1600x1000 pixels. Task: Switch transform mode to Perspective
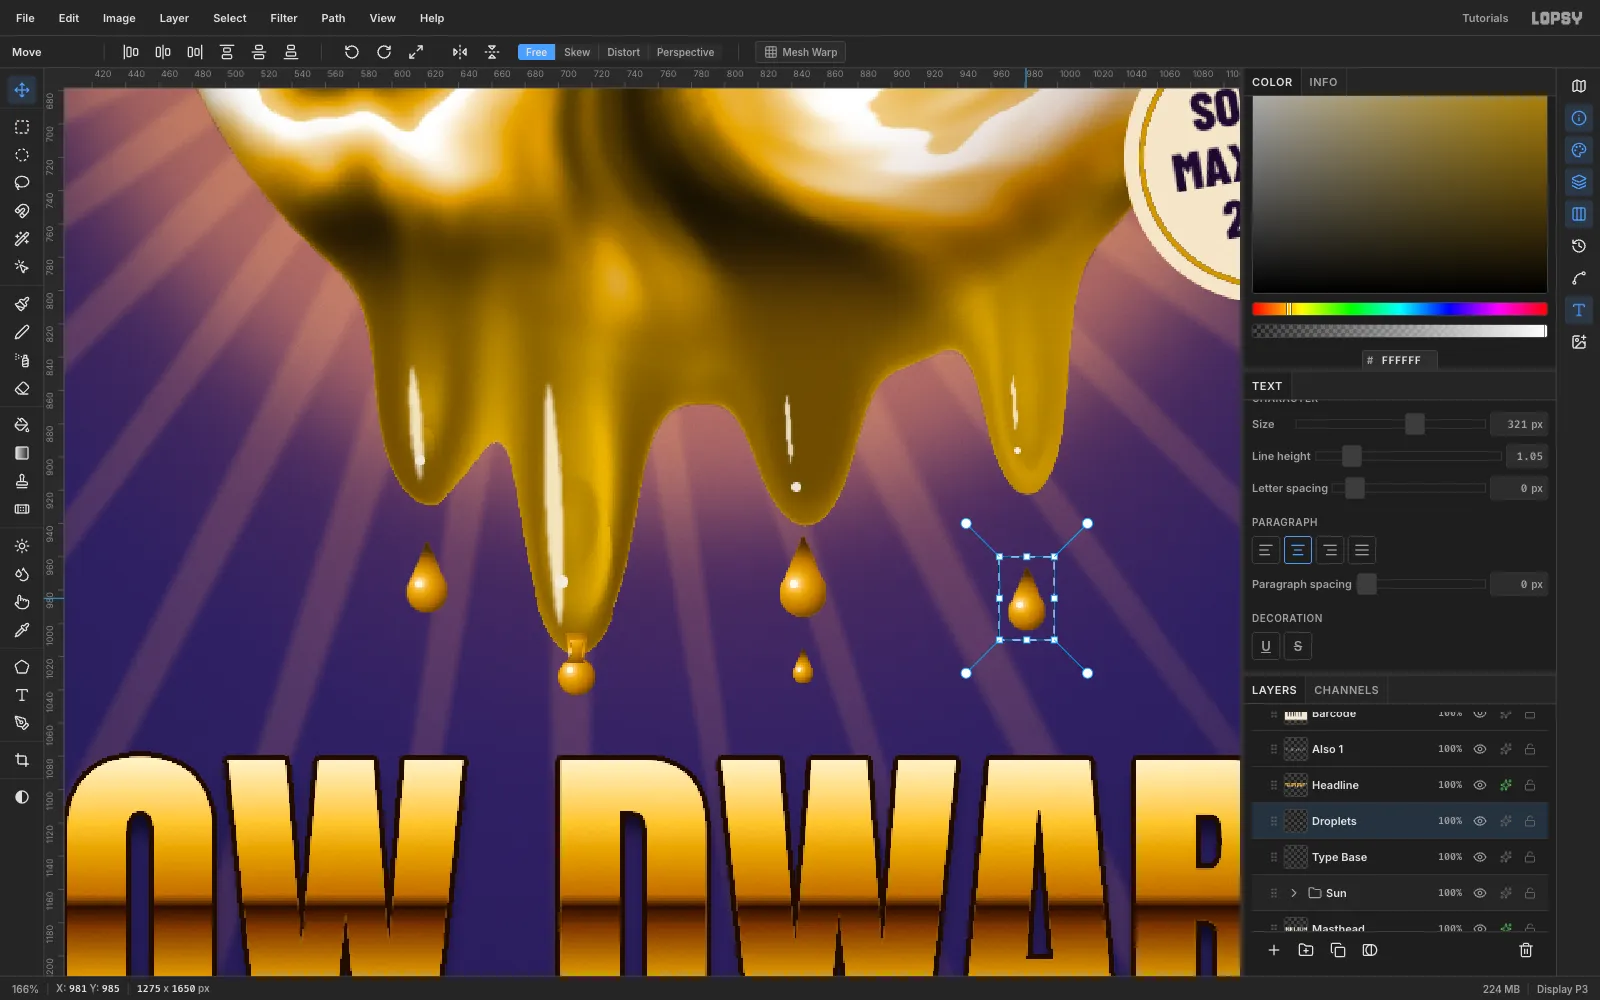click(x=685, y=52)
